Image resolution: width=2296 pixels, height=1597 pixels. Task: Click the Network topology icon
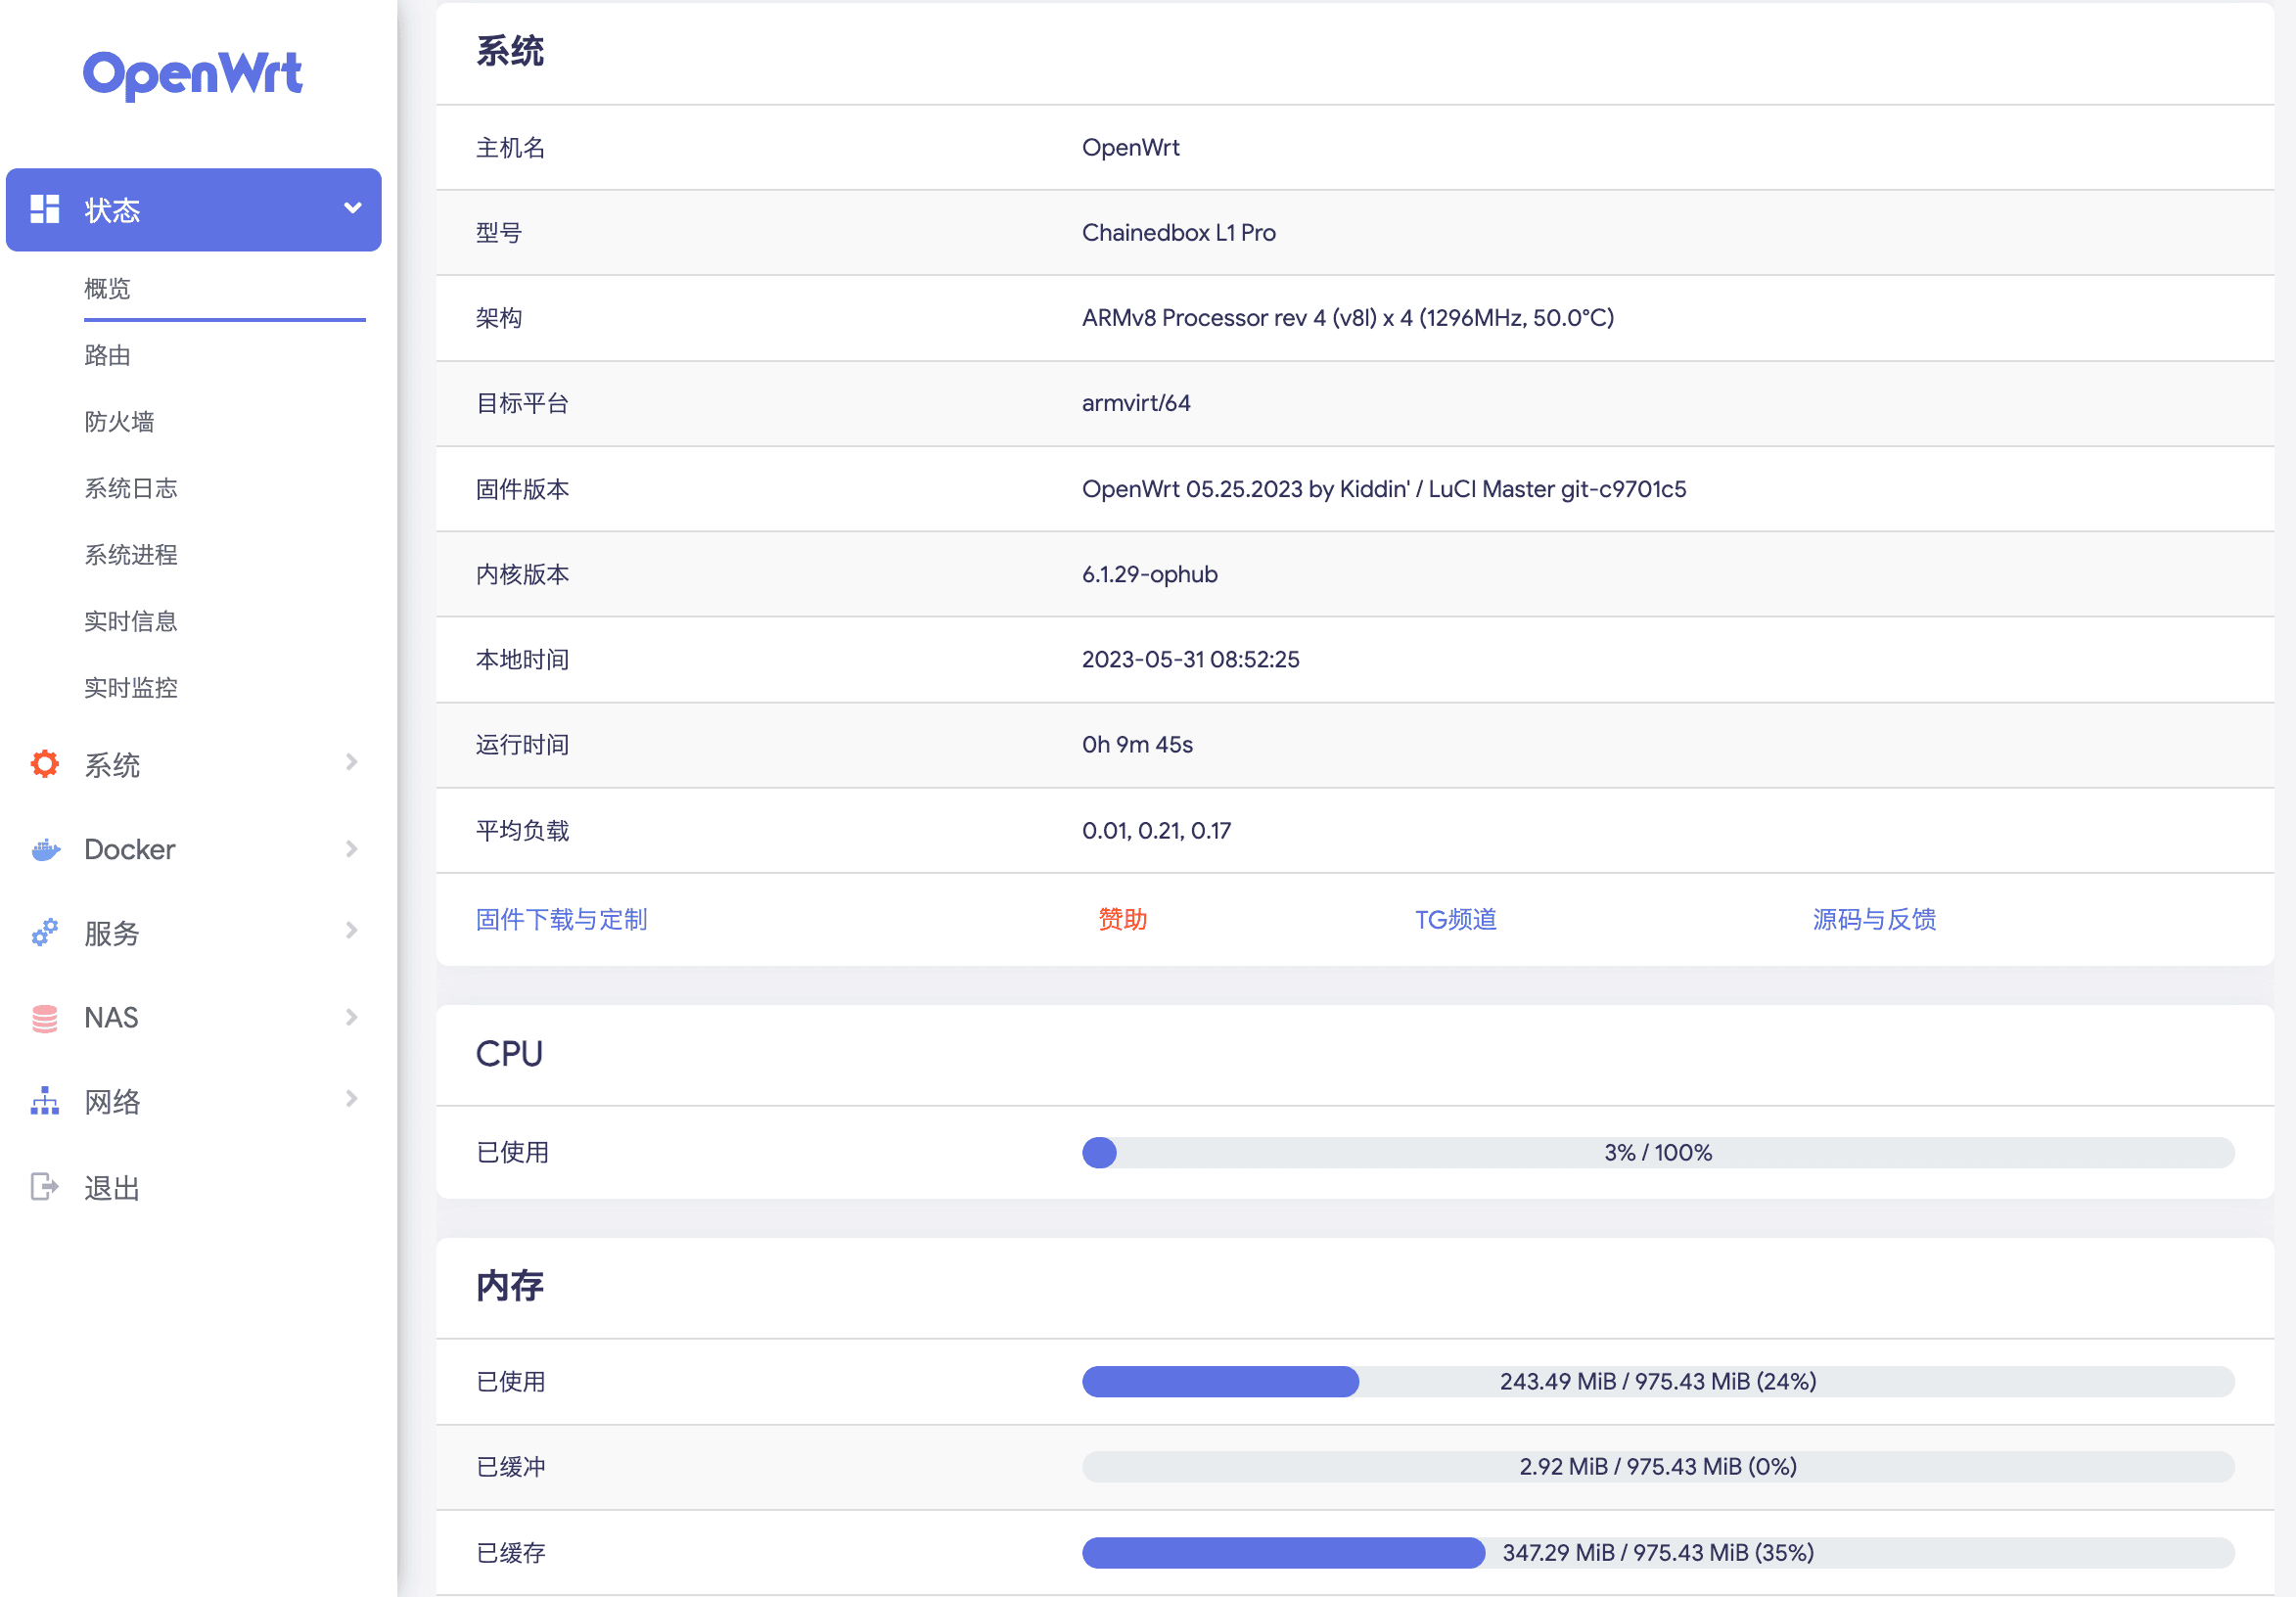[x=45, y=1101]
